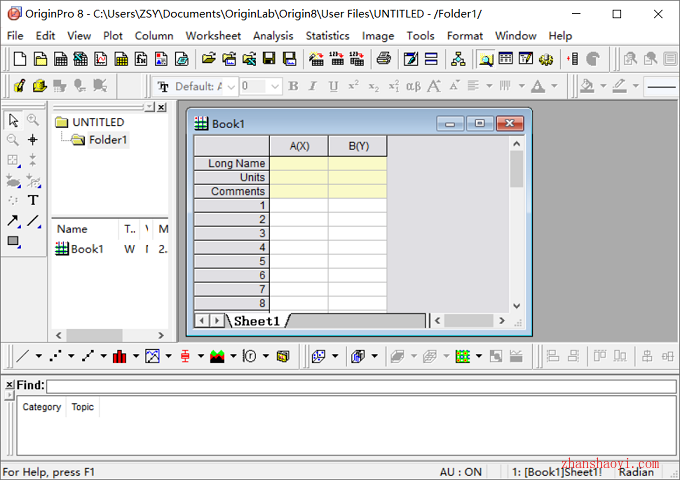This screenshot has width=680, height=480.
Task: Click the New Function (fx) icon
Action: (141, 59)
